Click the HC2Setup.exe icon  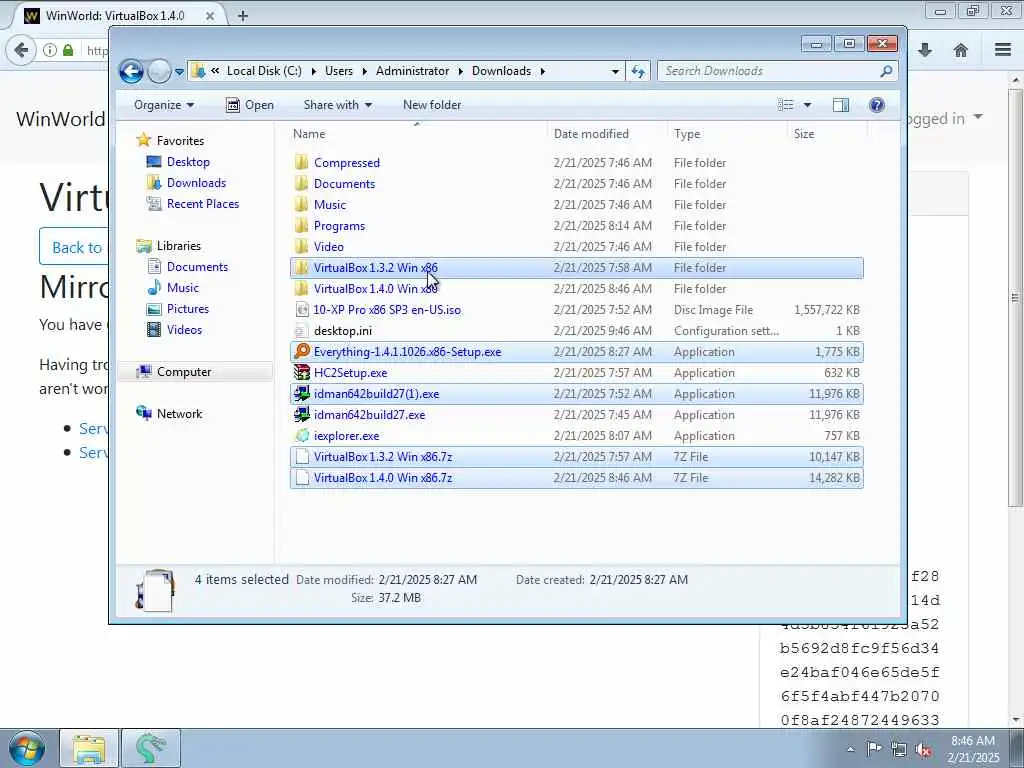click(302, 372)
